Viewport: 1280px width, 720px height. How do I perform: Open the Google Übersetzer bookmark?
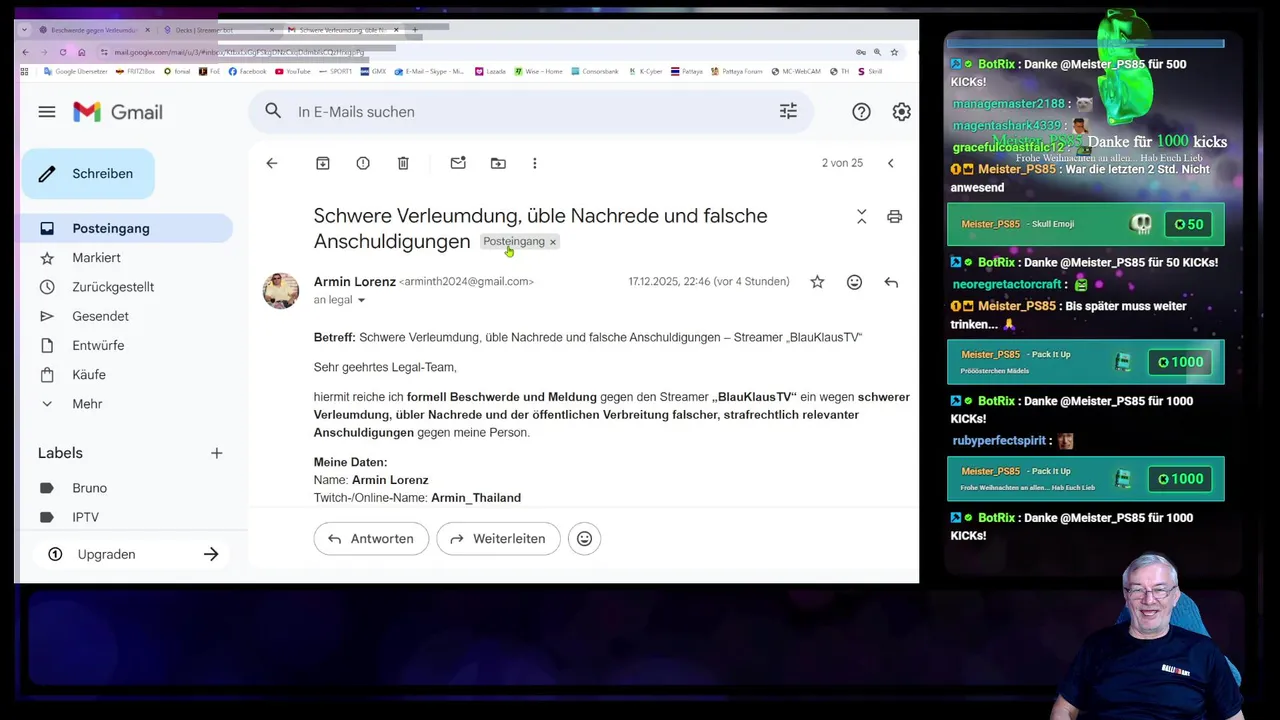75,72
